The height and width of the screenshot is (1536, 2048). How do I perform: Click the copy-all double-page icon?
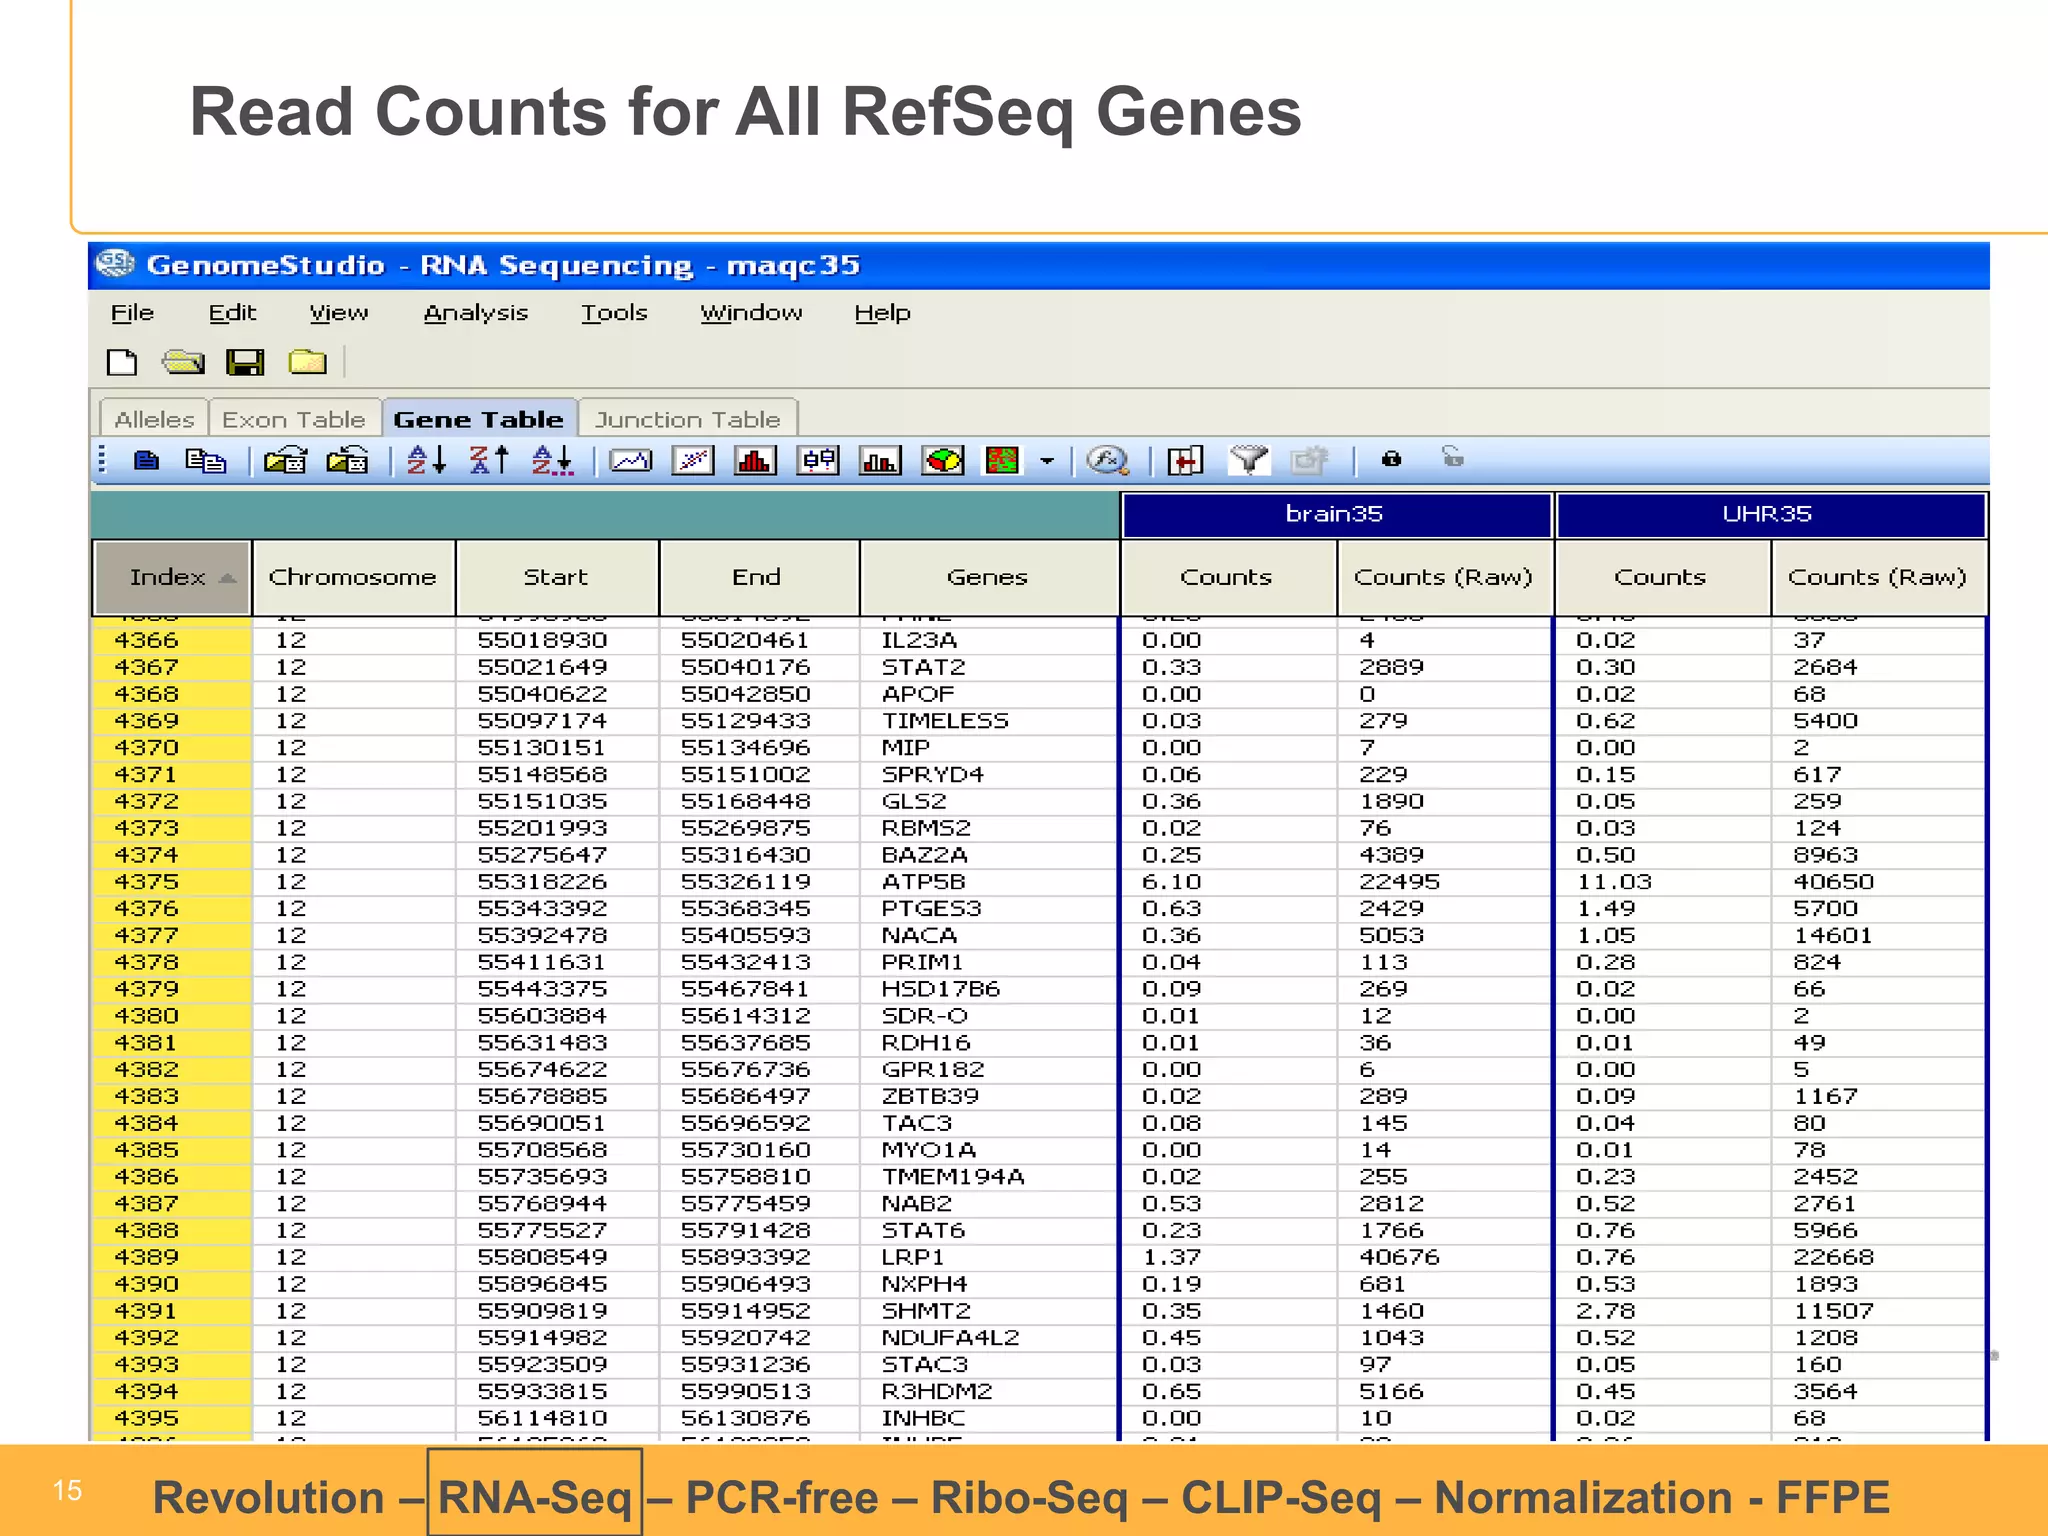pyautogui.click(x=206, y=460)
